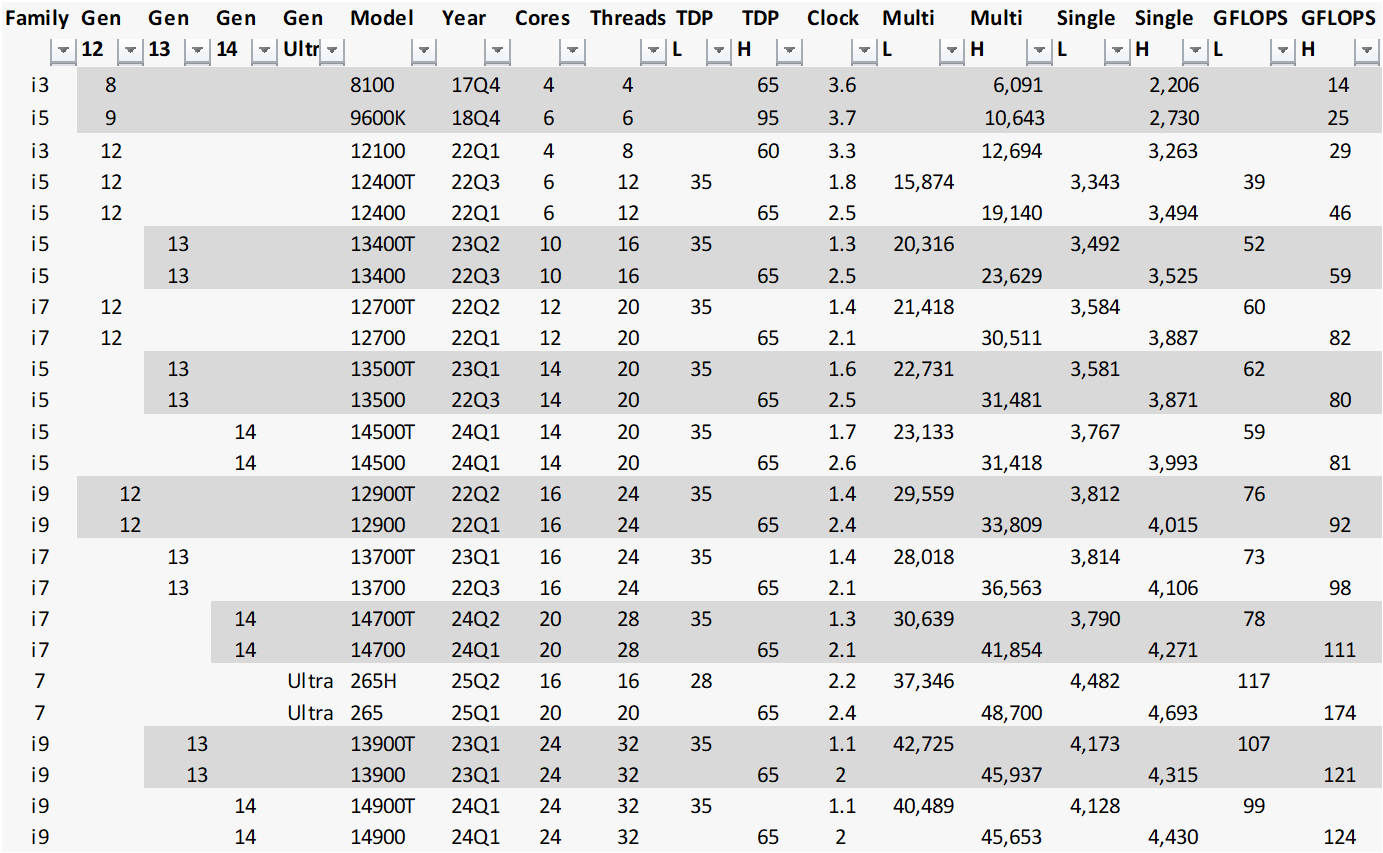Viewport: 1383px width, 853px height.
Task: Select the Multi L value '37,346'
Action: point(924,682)
